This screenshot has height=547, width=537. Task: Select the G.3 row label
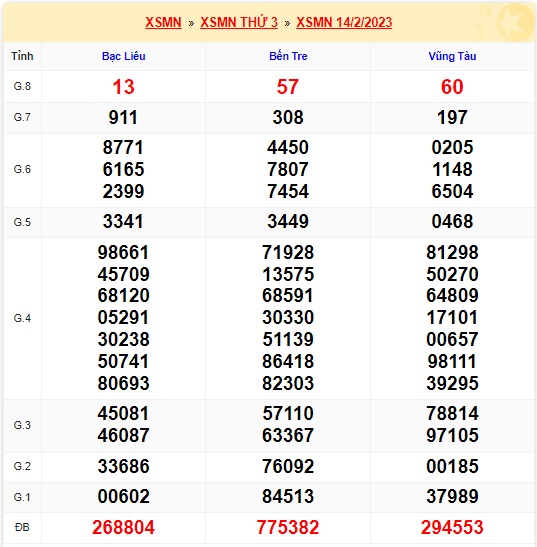[22, 425]
